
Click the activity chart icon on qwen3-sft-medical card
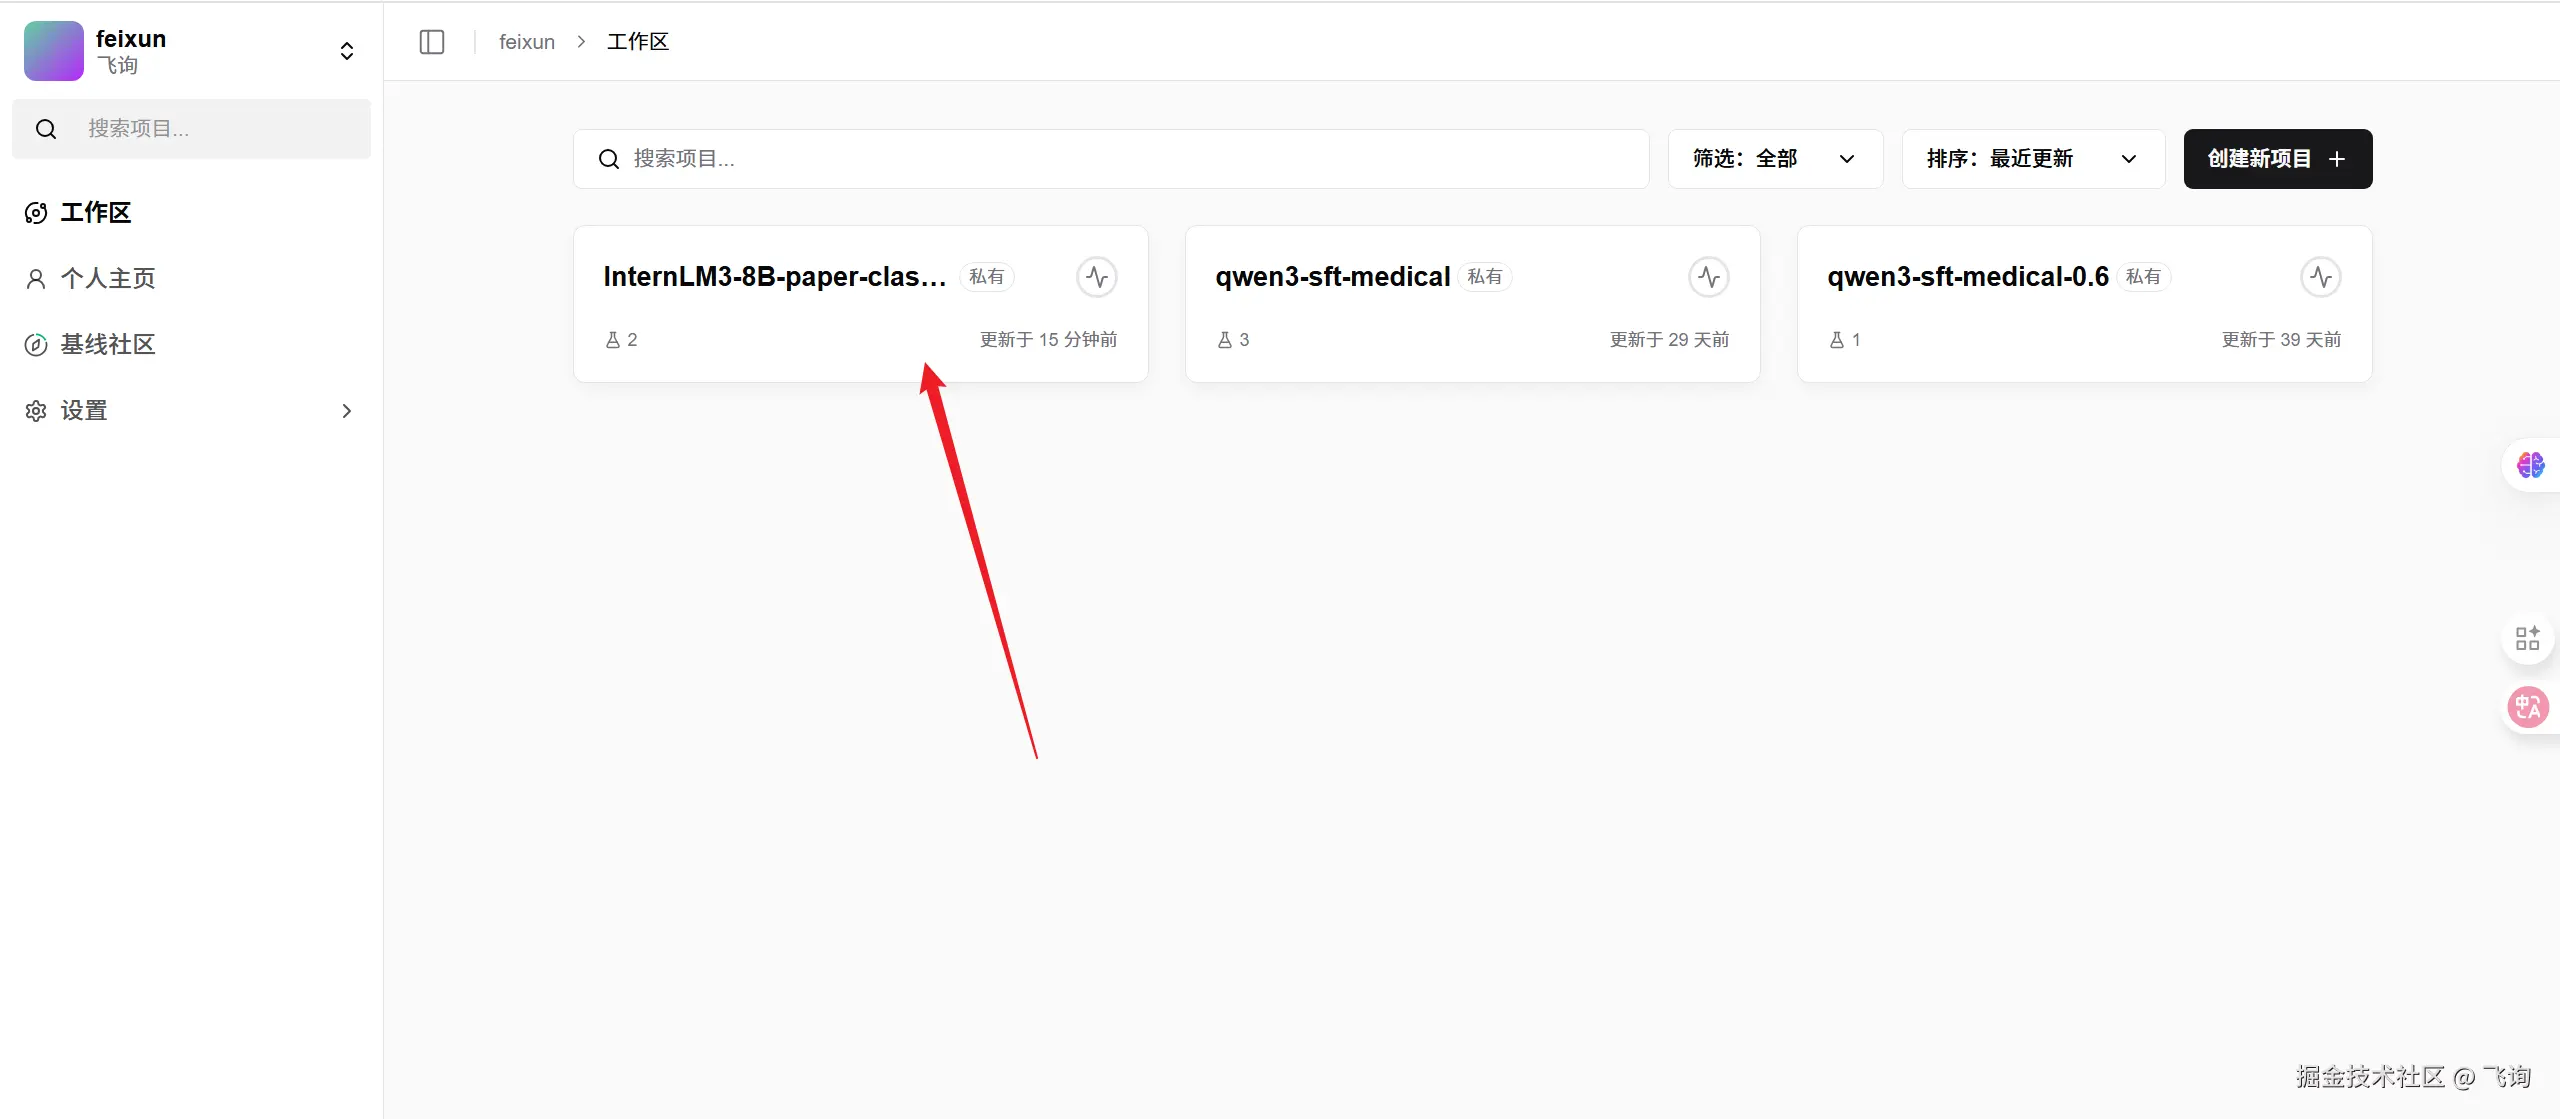click(1709, 277)
